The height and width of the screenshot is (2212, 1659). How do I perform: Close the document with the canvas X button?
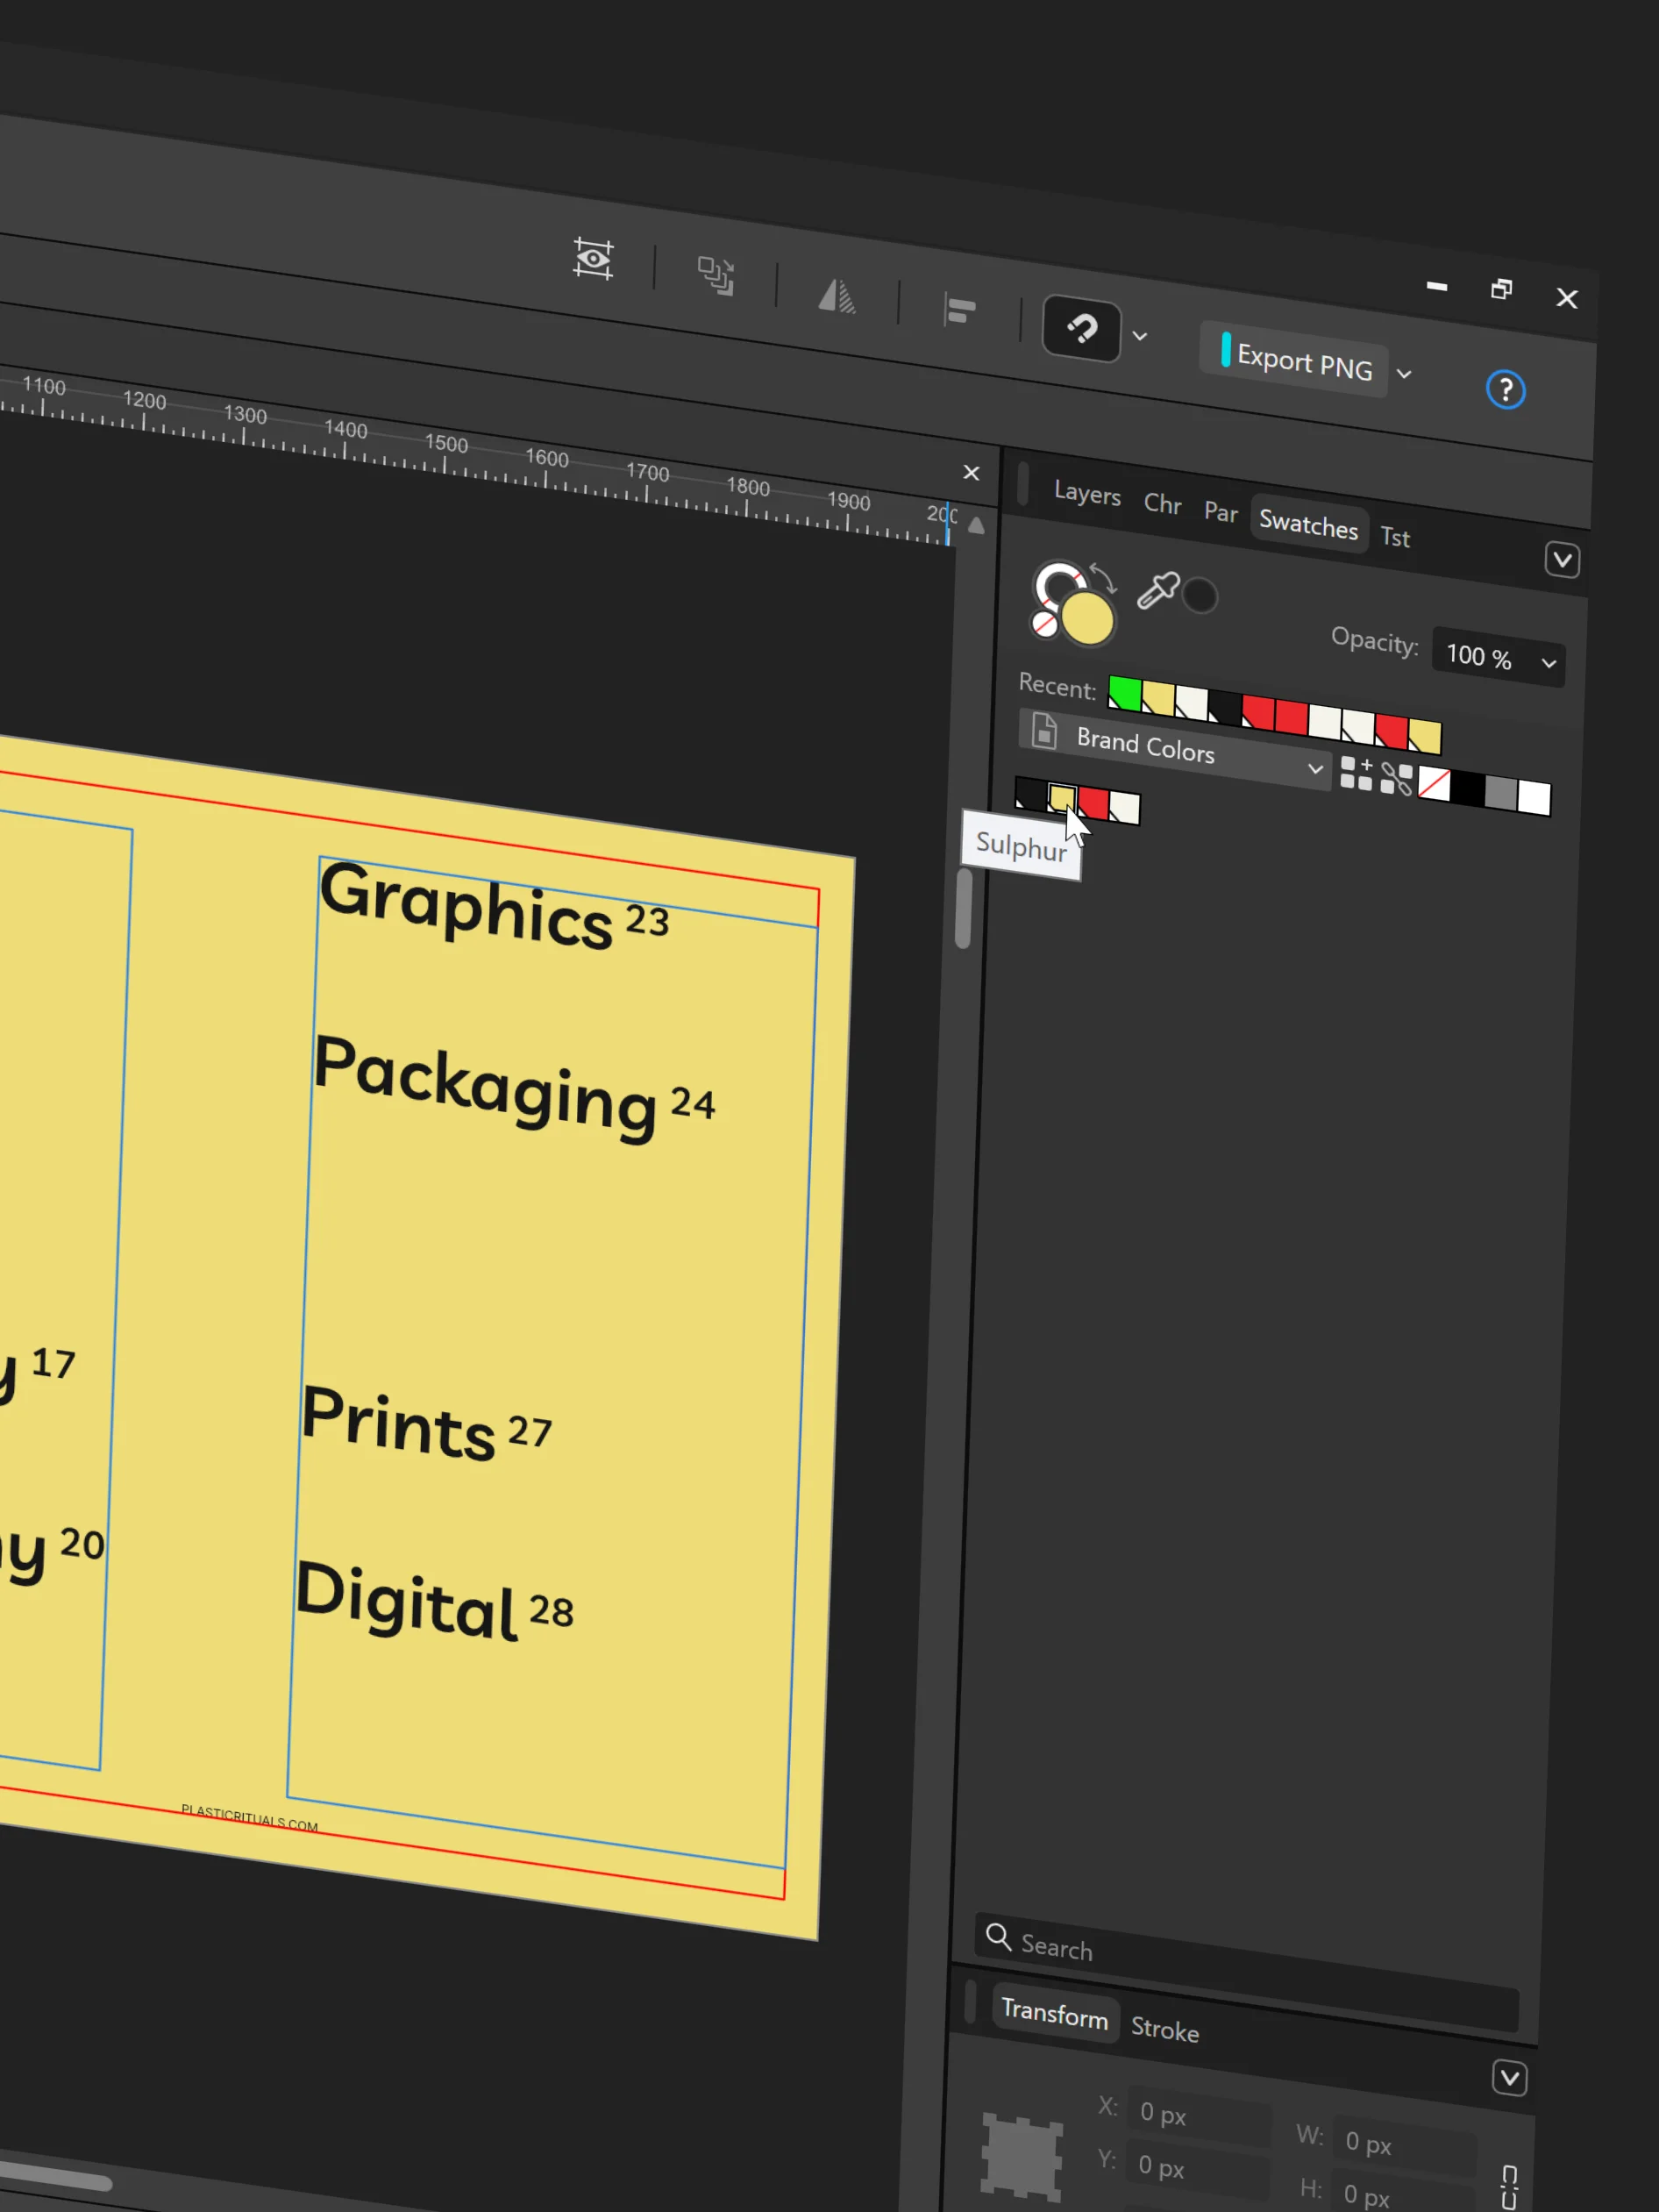[x=971, y=473]
